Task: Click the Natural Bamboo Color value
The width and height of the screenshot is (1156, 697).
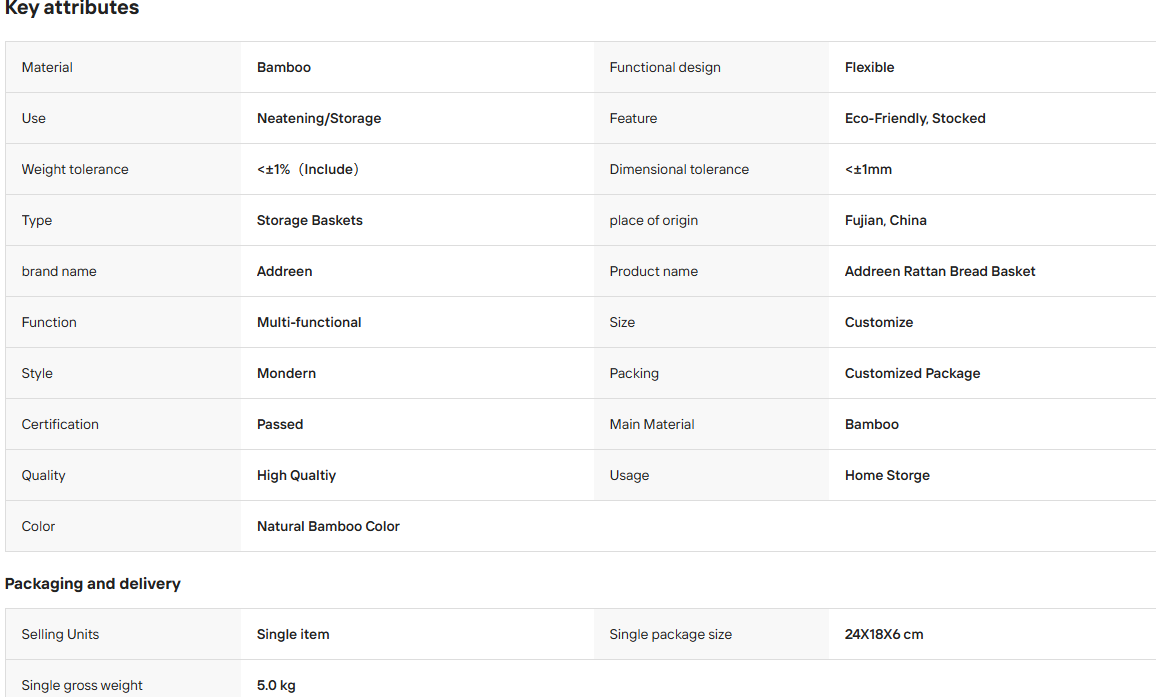Action: point(328,526)
